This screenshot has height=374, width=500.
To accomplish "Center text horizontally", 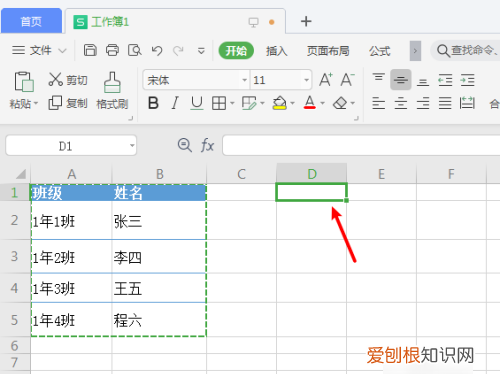I will point(401,103).
